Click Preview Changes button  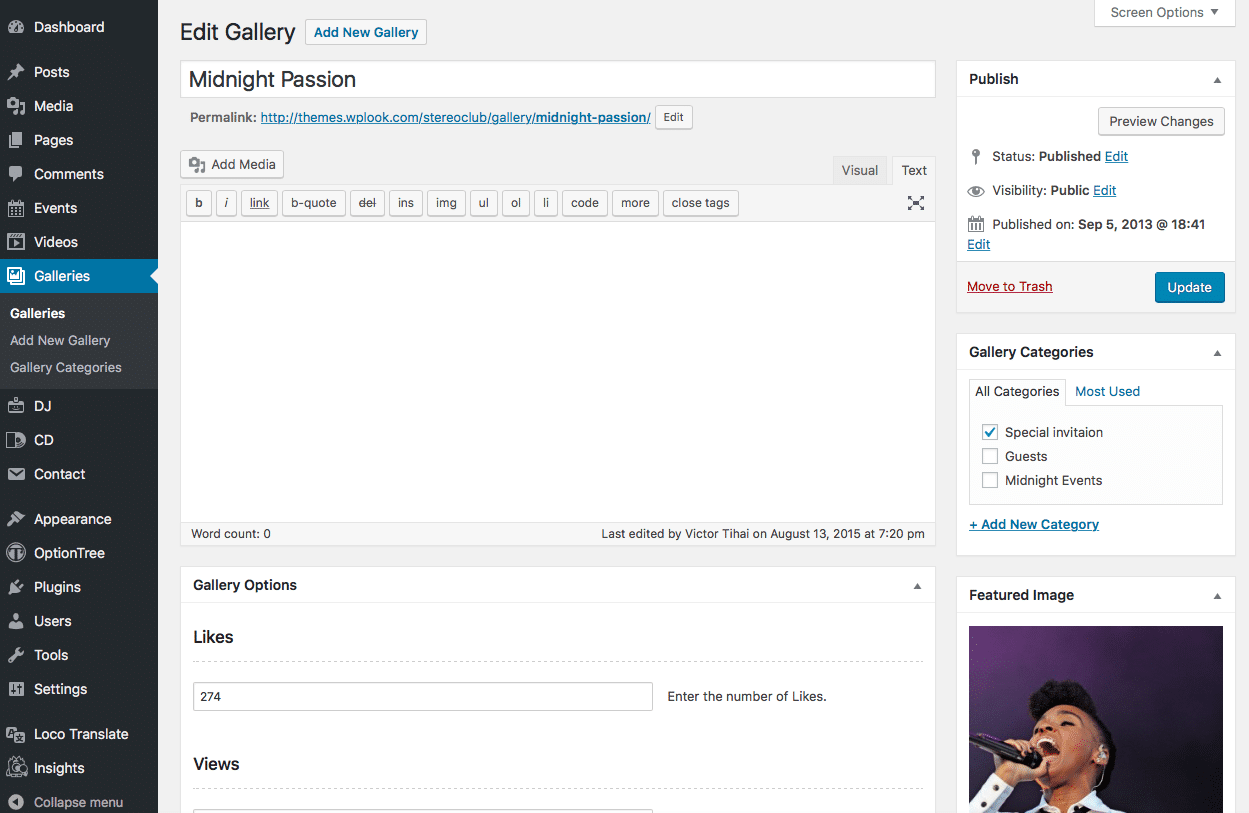(1161, 121)
